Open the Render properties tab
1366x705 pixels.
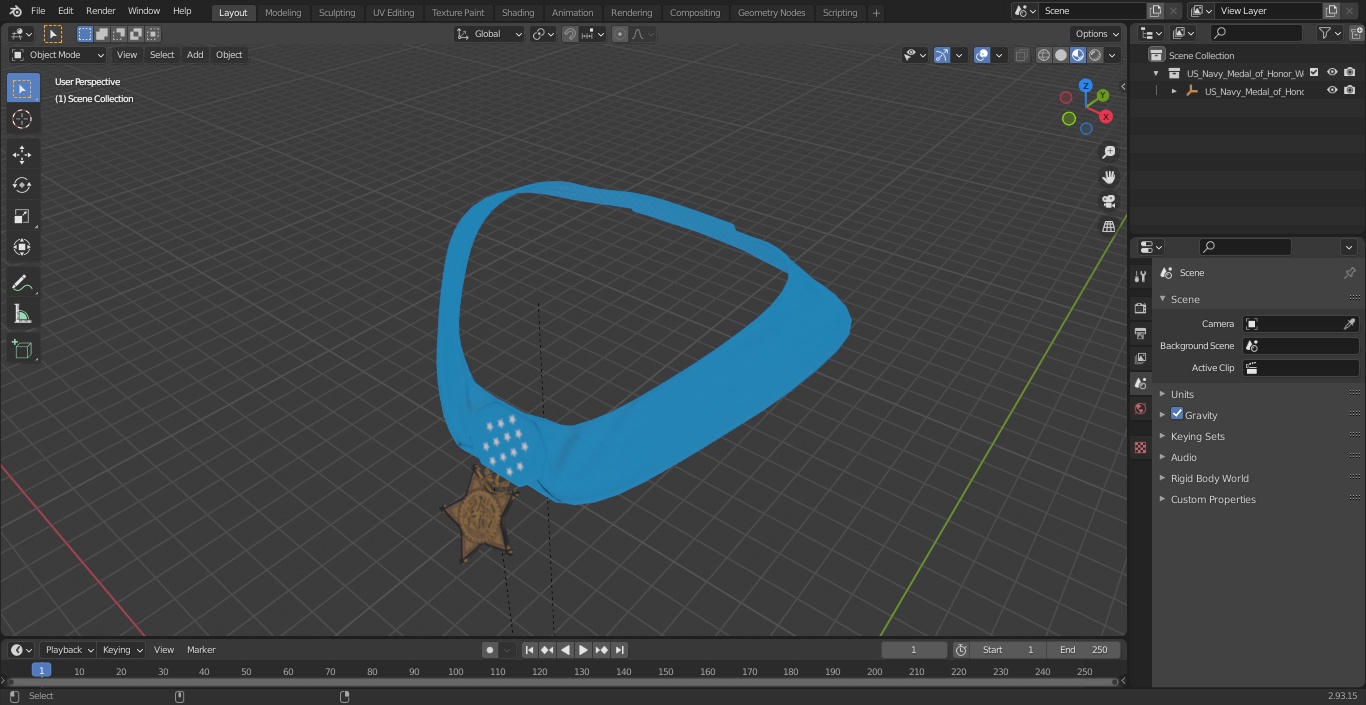(x=1140, y=308)
